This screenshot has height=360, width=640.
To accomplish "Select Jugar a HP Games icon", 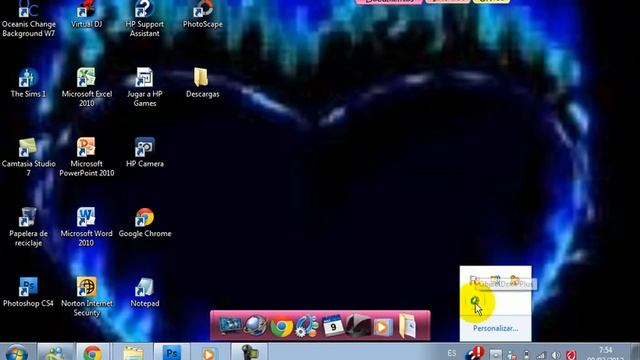I will (x=144, y=87).
